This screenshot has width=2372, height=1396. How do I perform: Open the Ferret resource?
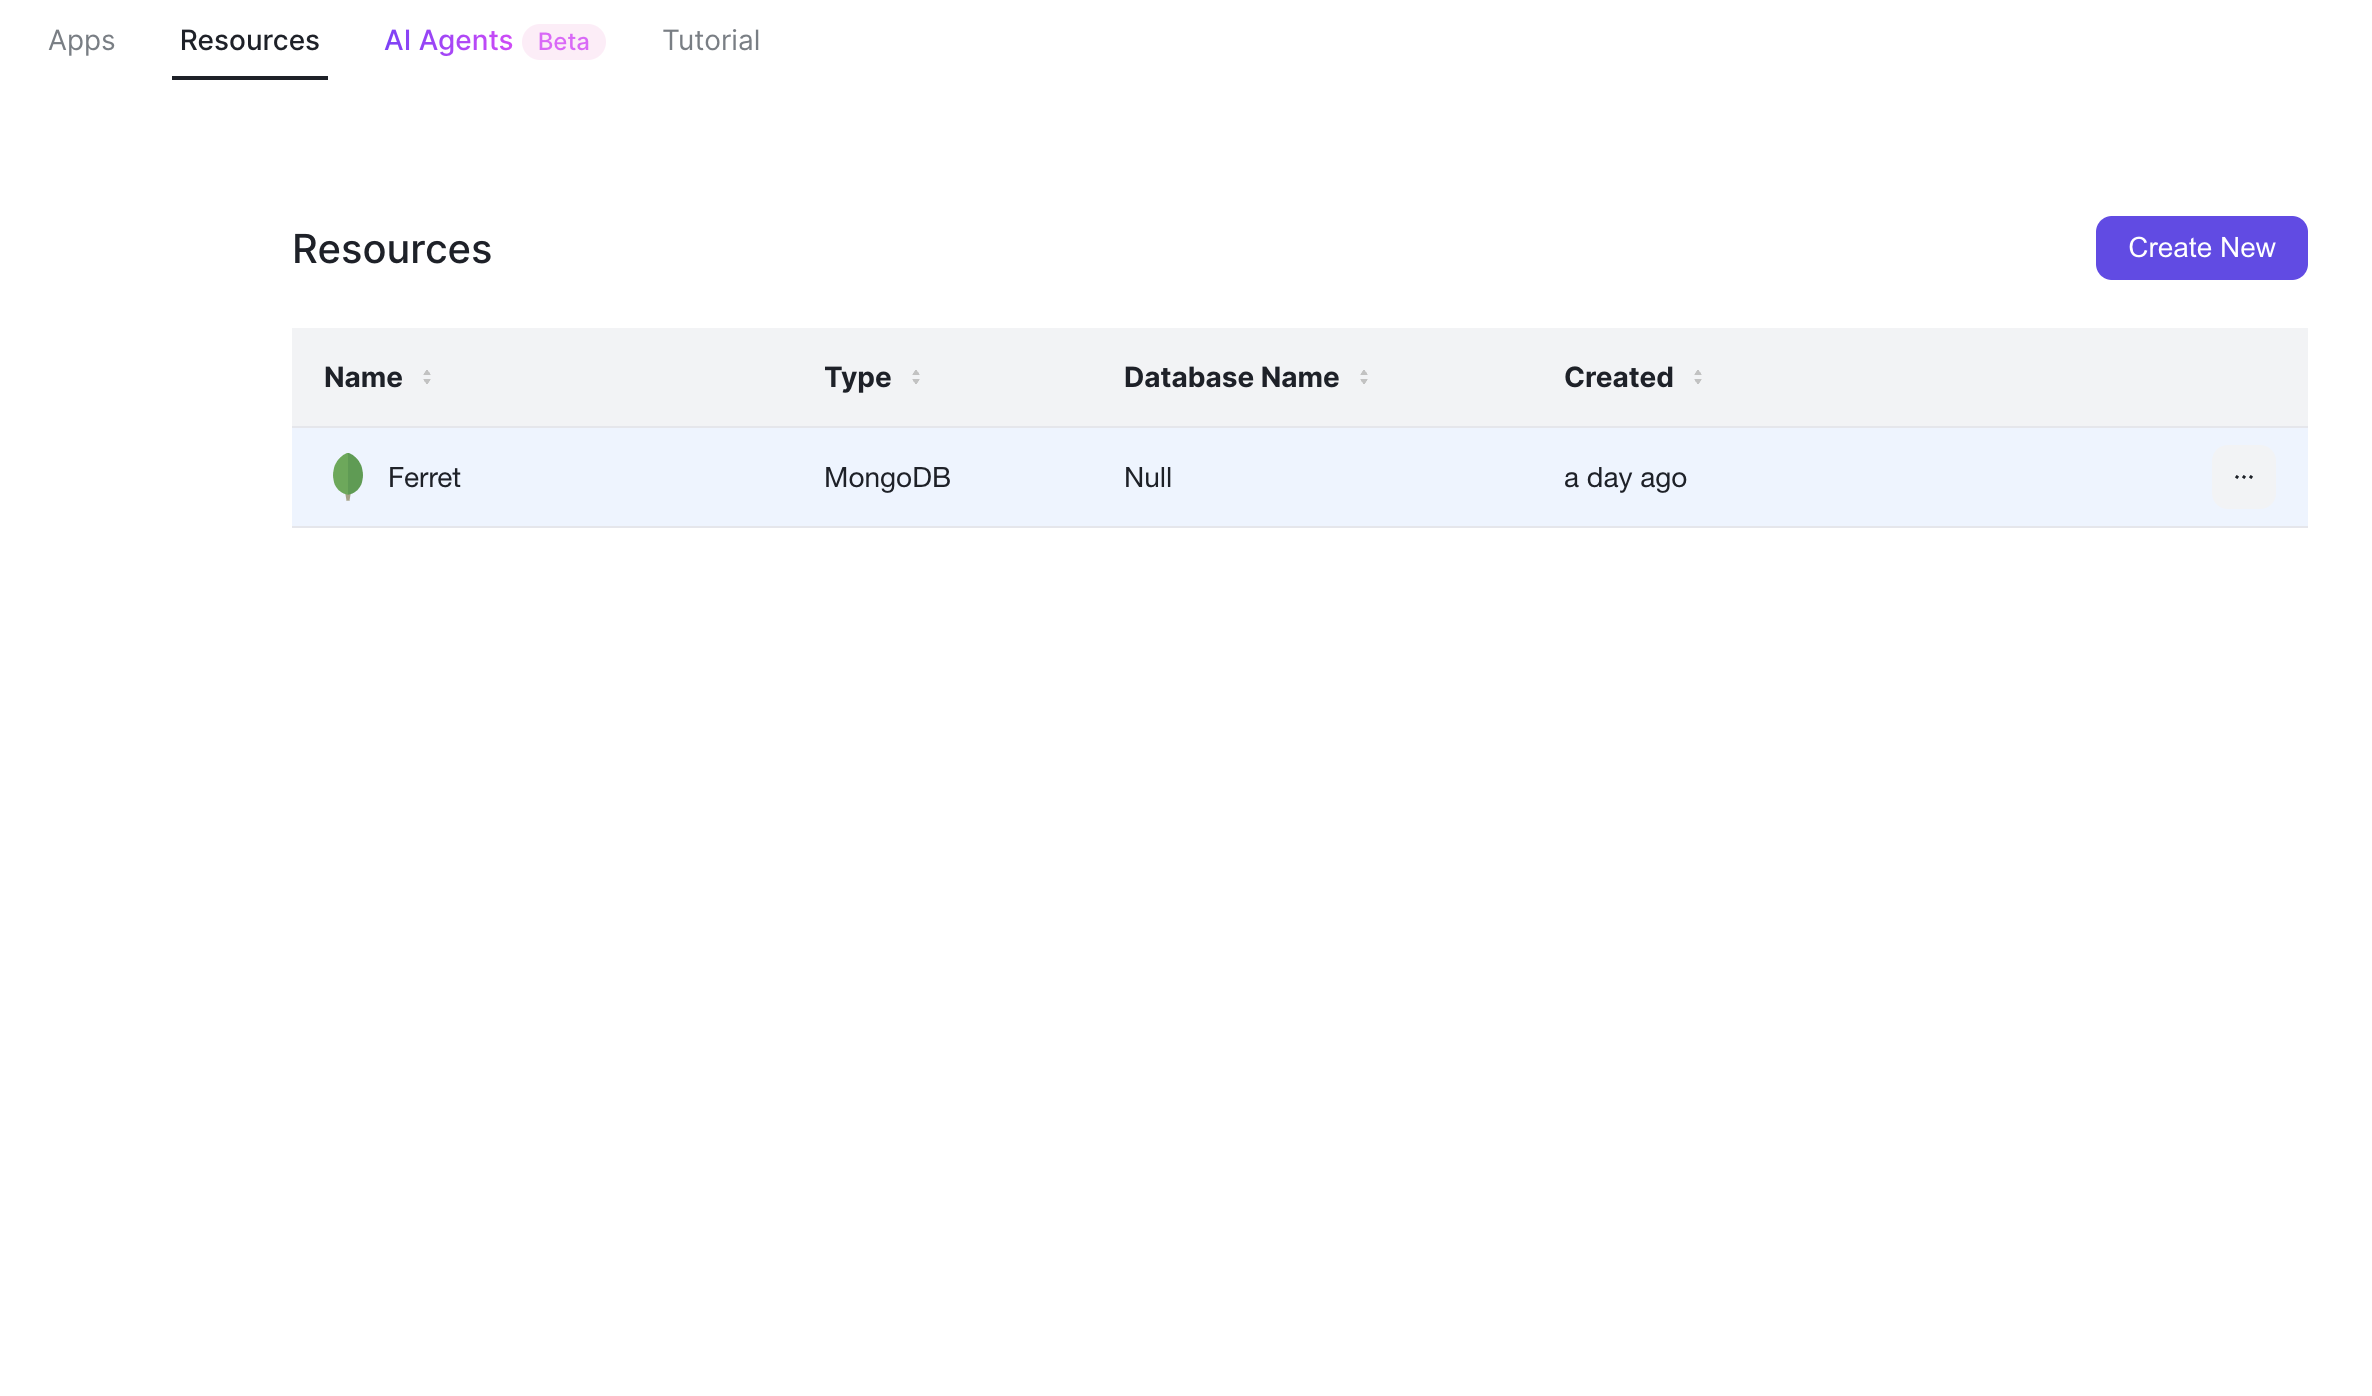pos(424,477)
